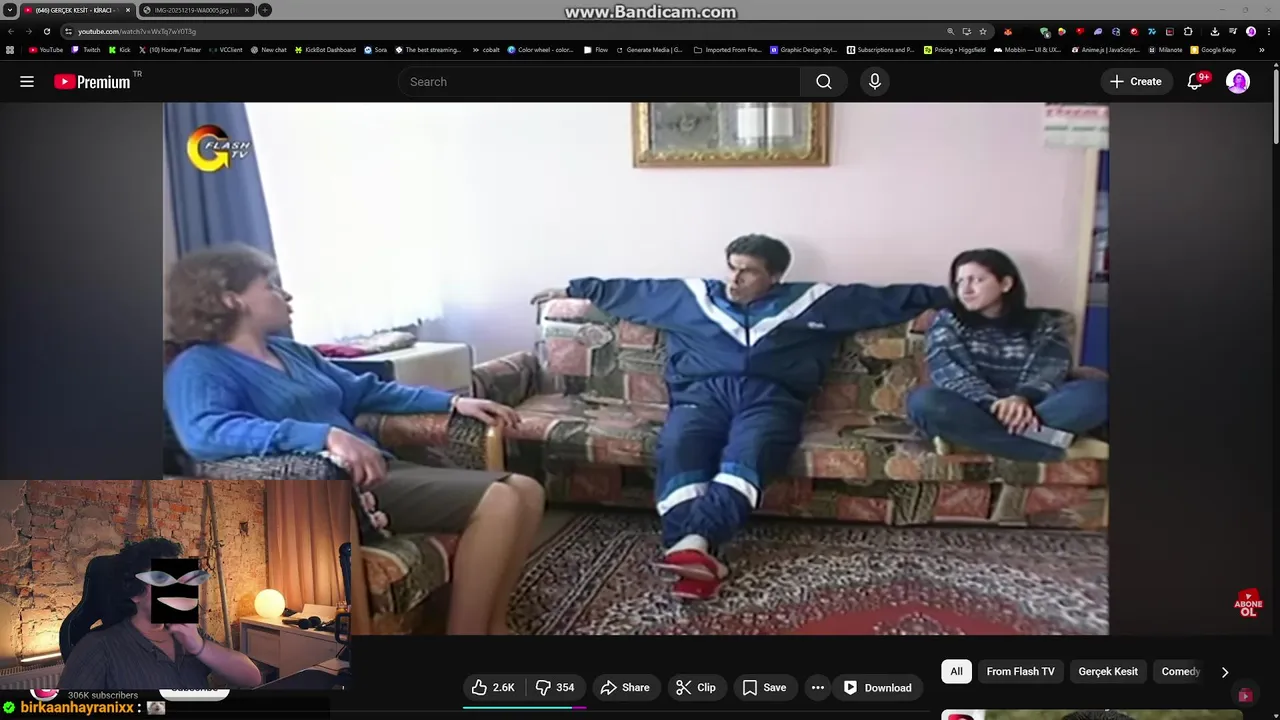The image size is (1280, 720).
Task: Switch to the GERÇEK KESİT browser tab
Action: coord(77,10)
